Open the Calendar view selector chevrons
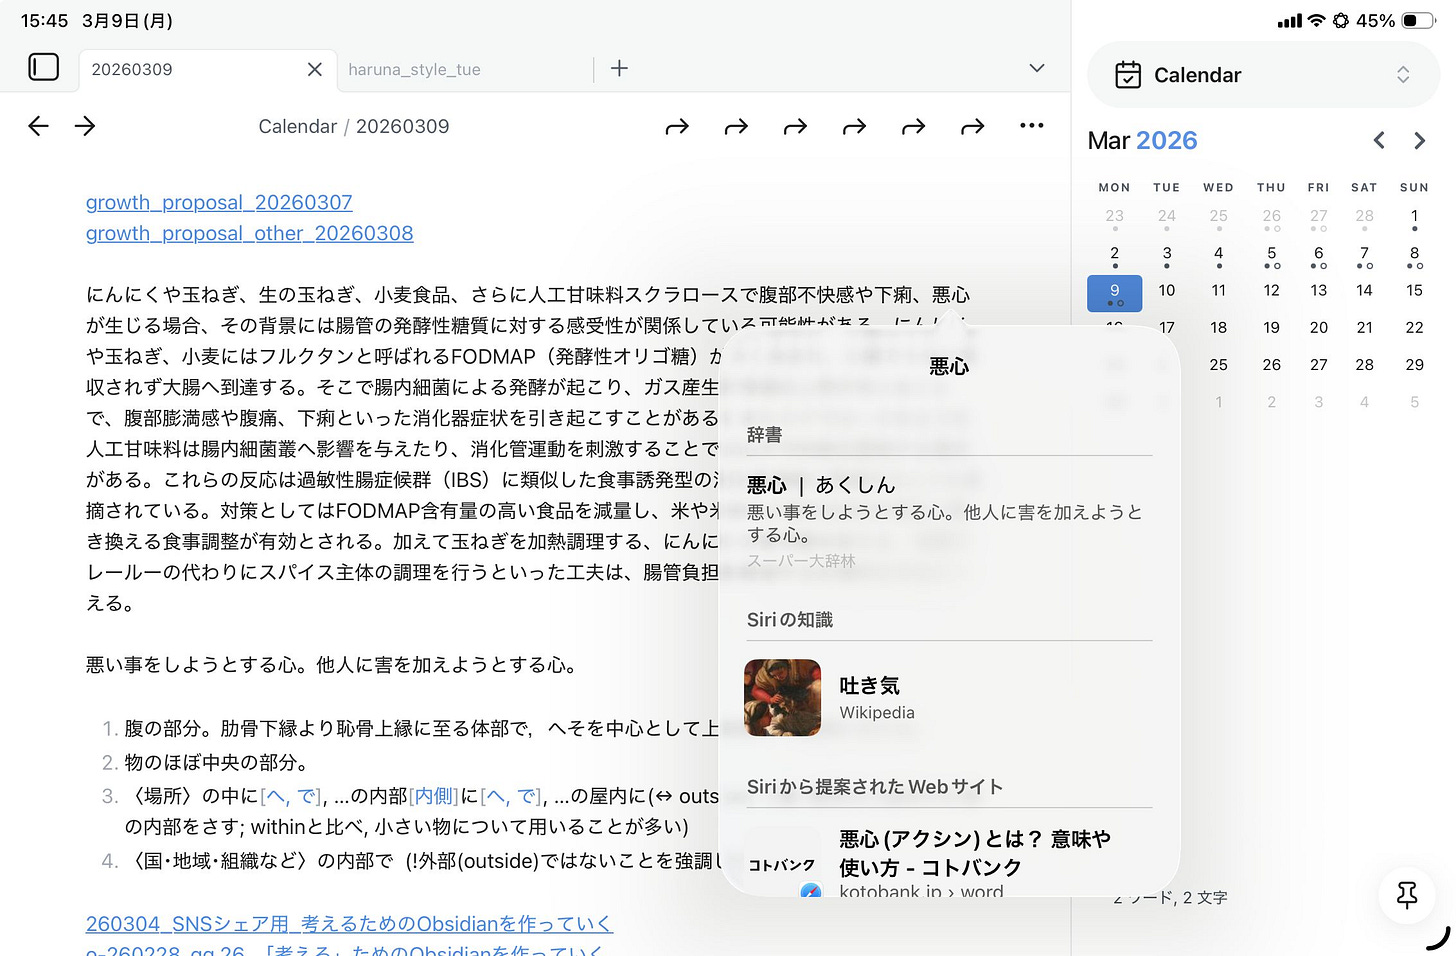Screen dimensions: 1456x956 1404,74
